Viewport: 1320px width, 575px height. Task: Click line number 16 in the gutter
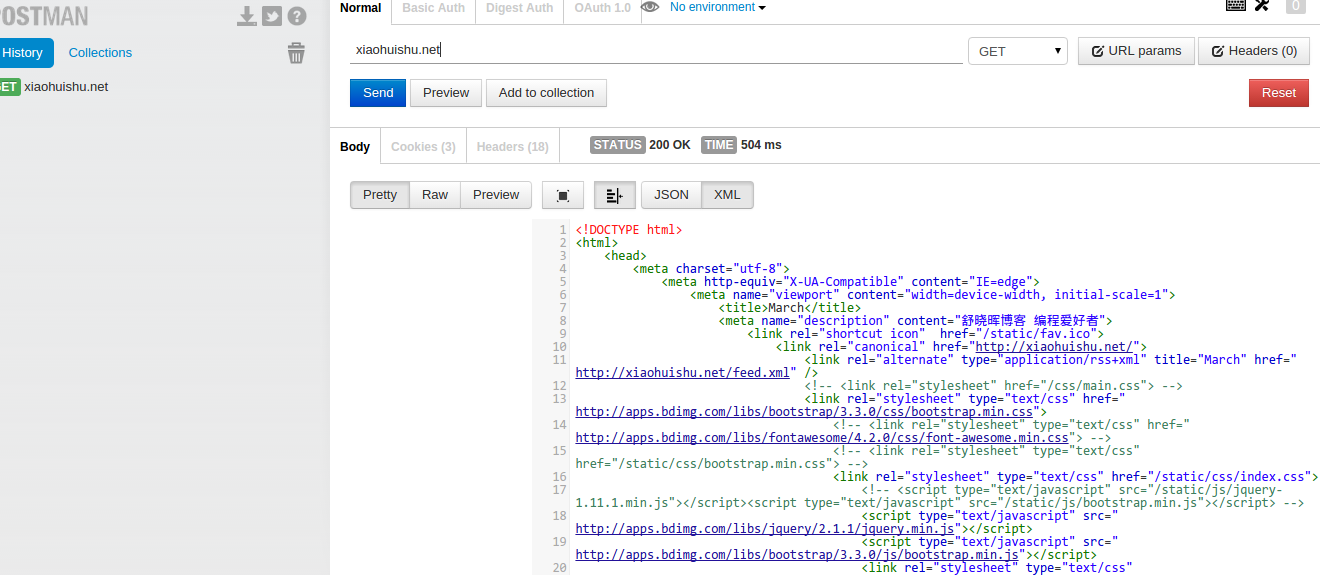click(x=559, y=477)
